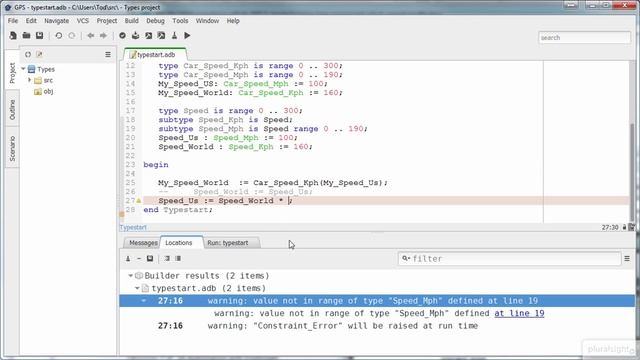The image size is (640, 360).
Task: Click the Locations filter field
Action: (509, 258)
